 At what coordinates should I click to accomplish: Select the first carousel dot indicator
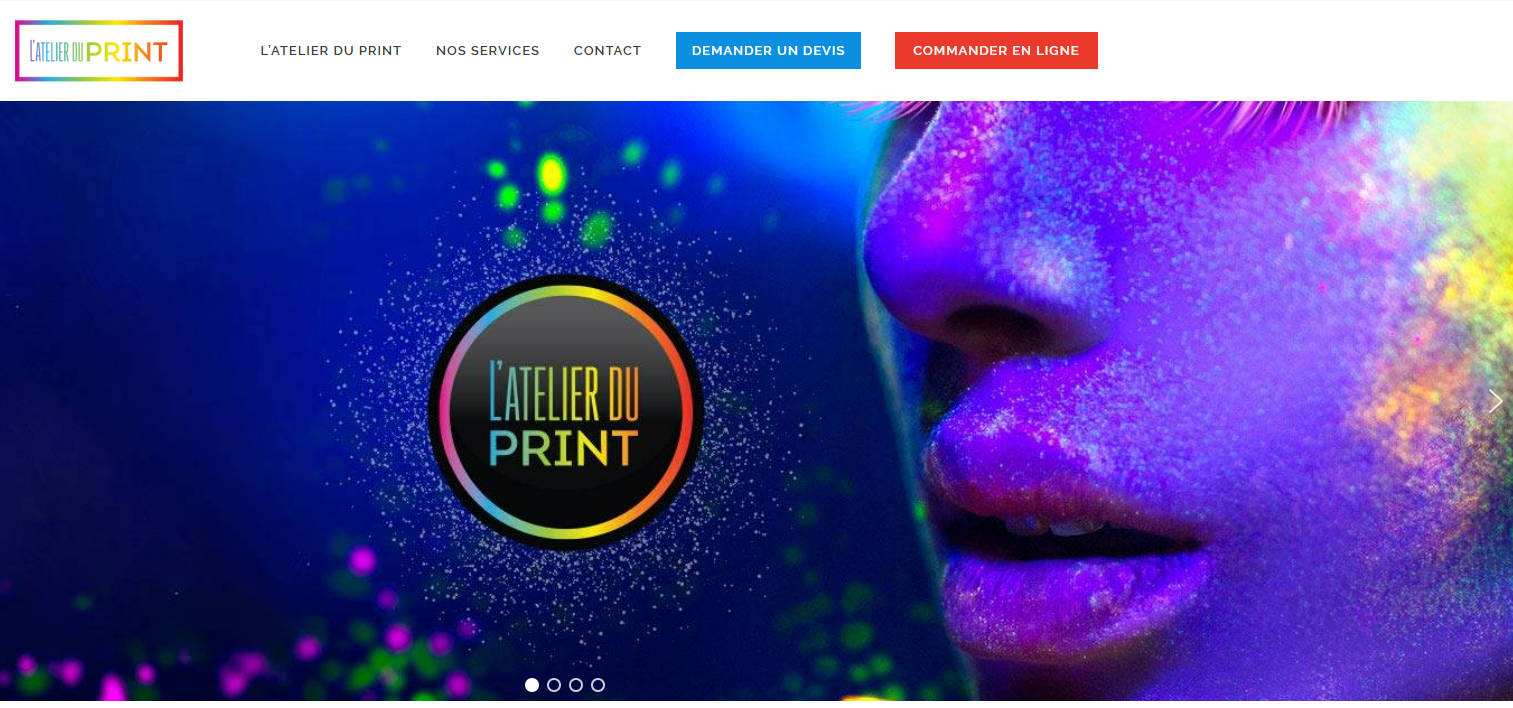point(532,685)
